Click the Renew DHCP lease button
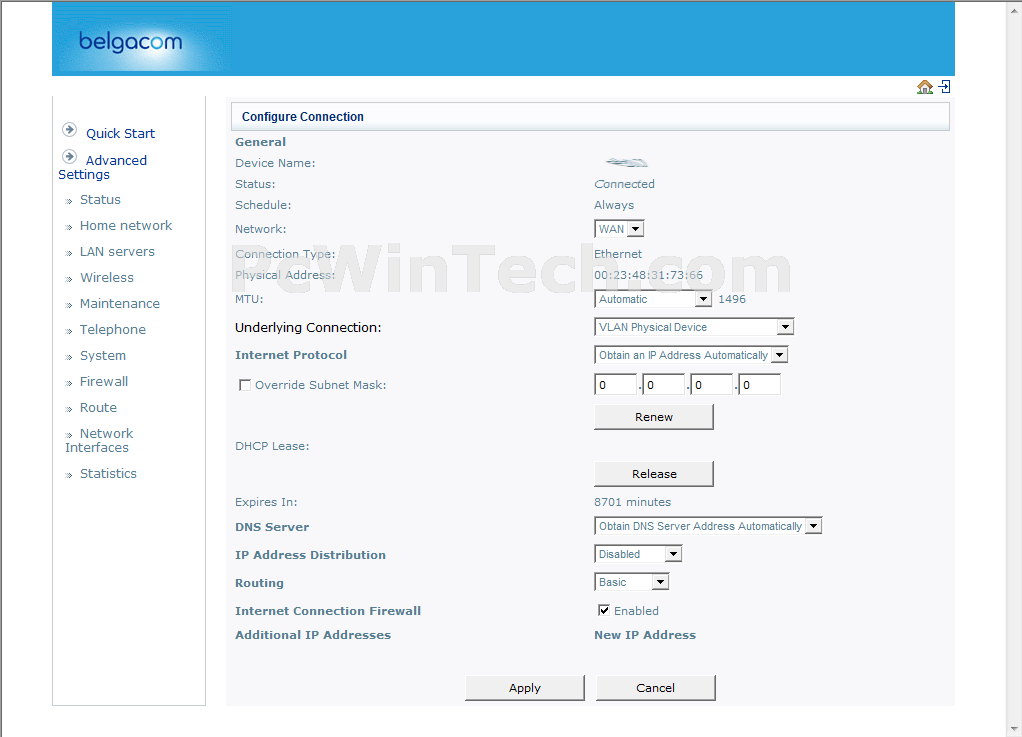 [x=654, y=417]
